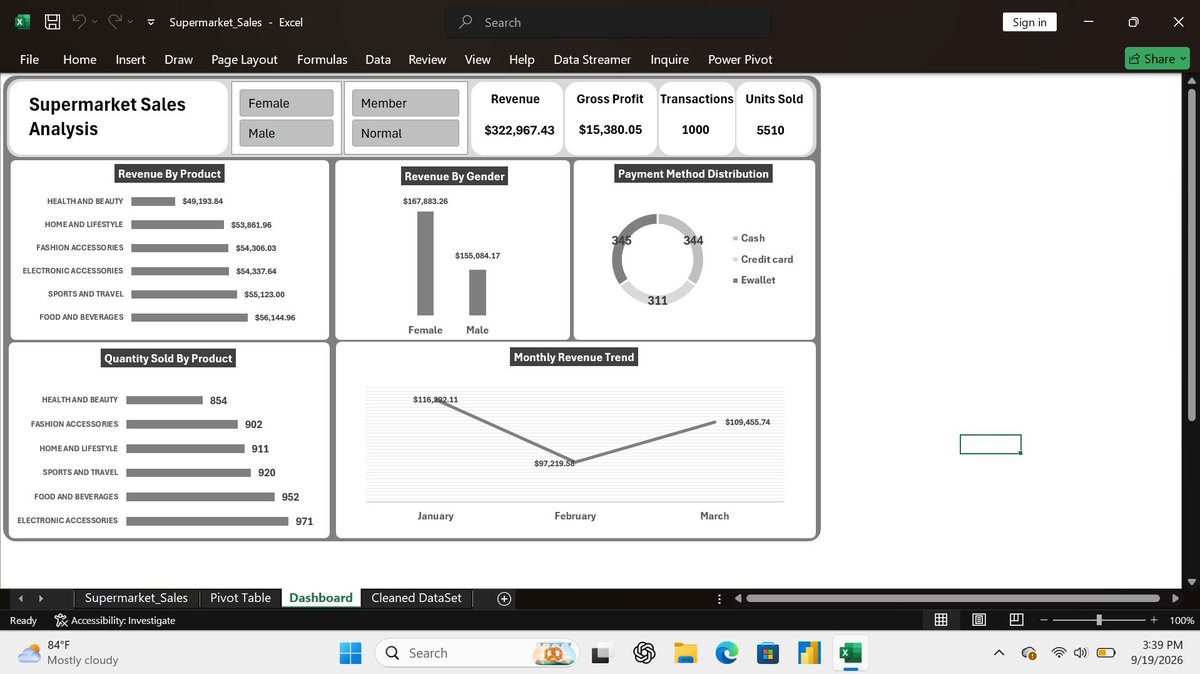Screen dimensions: 1200x674
Task: Click the Search box in title bar
Action: [x=608, y=22]
